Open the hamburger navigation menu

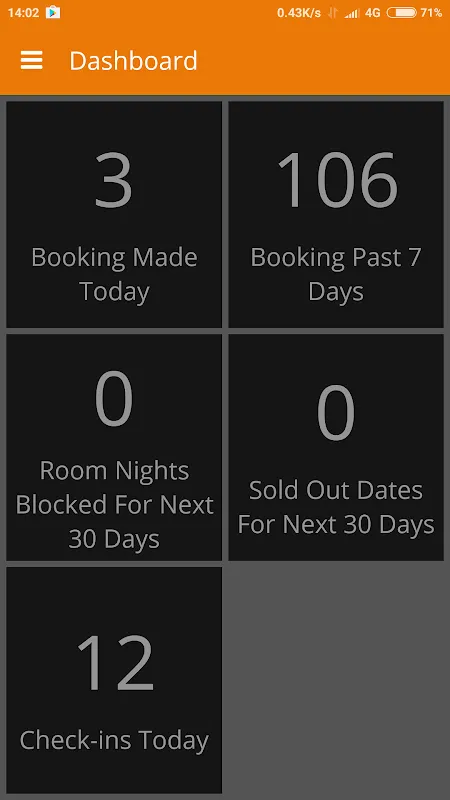pyautogui.click(x=32, y=61)
